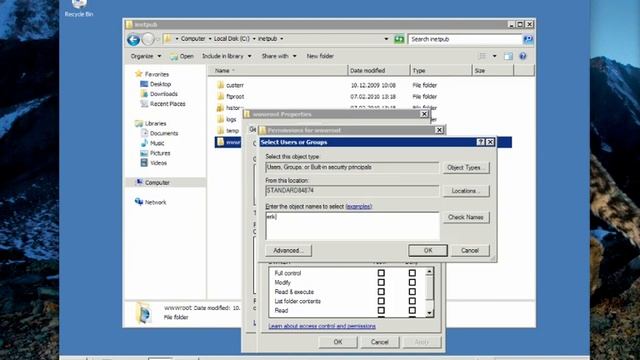
Task: Click the object names text box
Action: coord(352,226)
